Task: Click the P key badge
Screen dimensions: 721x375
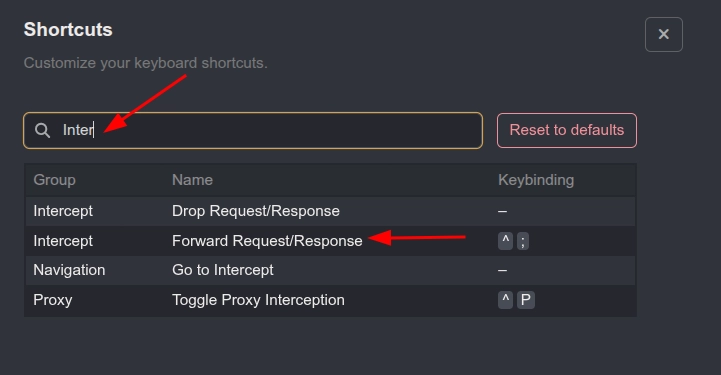Action: (526, 300)
